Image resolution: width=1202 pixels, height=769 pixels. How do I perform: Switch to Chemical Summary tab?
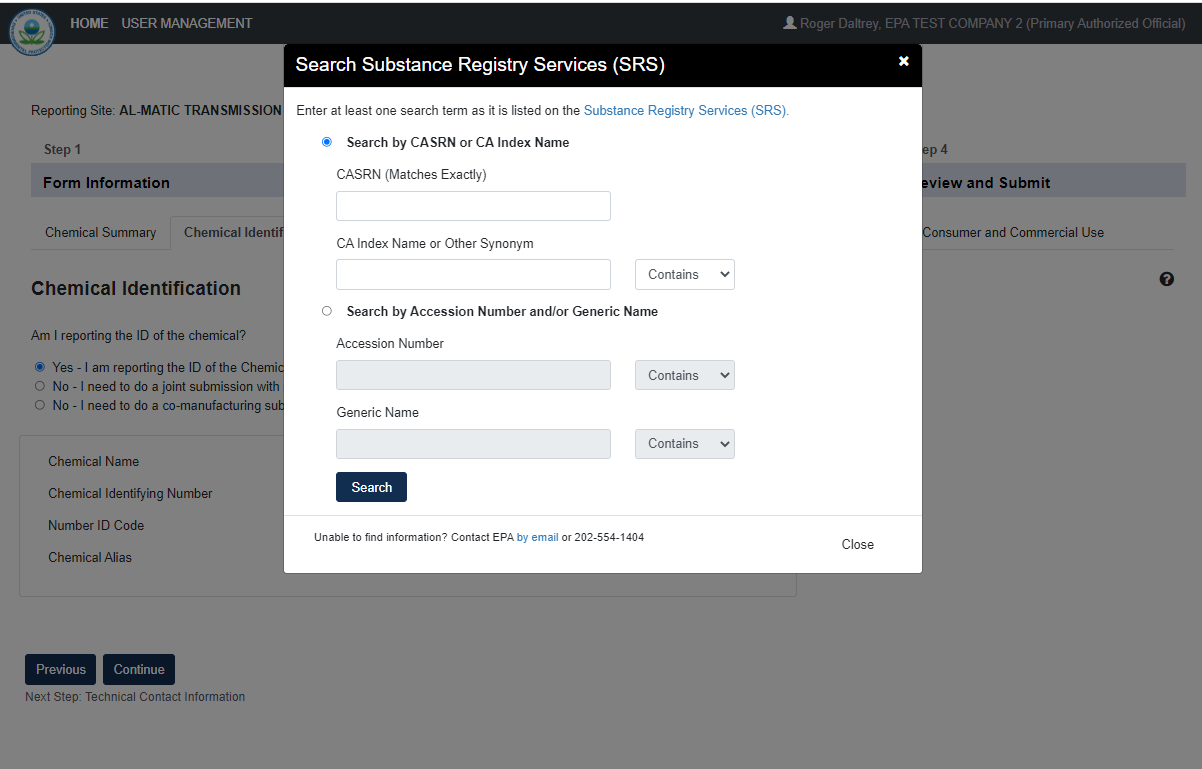click(101, 232)
